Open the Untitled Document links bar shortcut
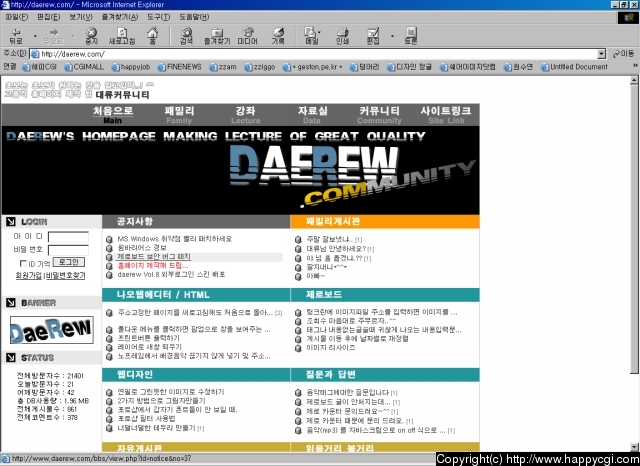This screenshot has height=466, width=640. (574, 67)
